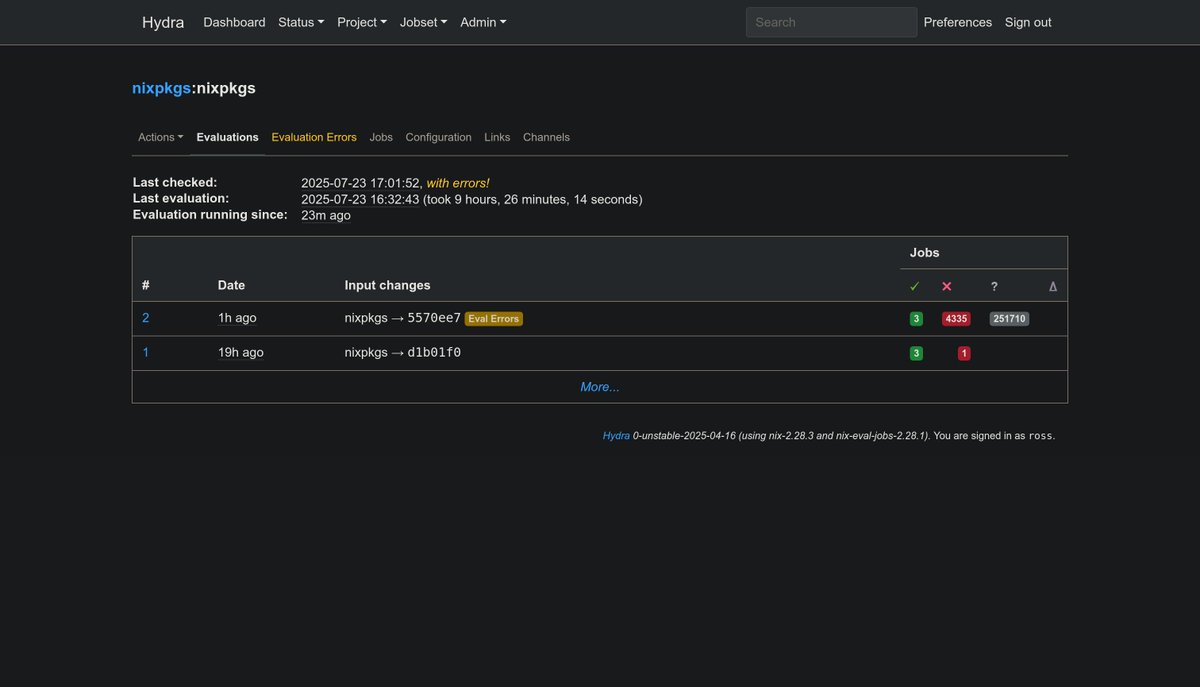
Task: Open the Project dropdown menu
Action: click(362, 22)
